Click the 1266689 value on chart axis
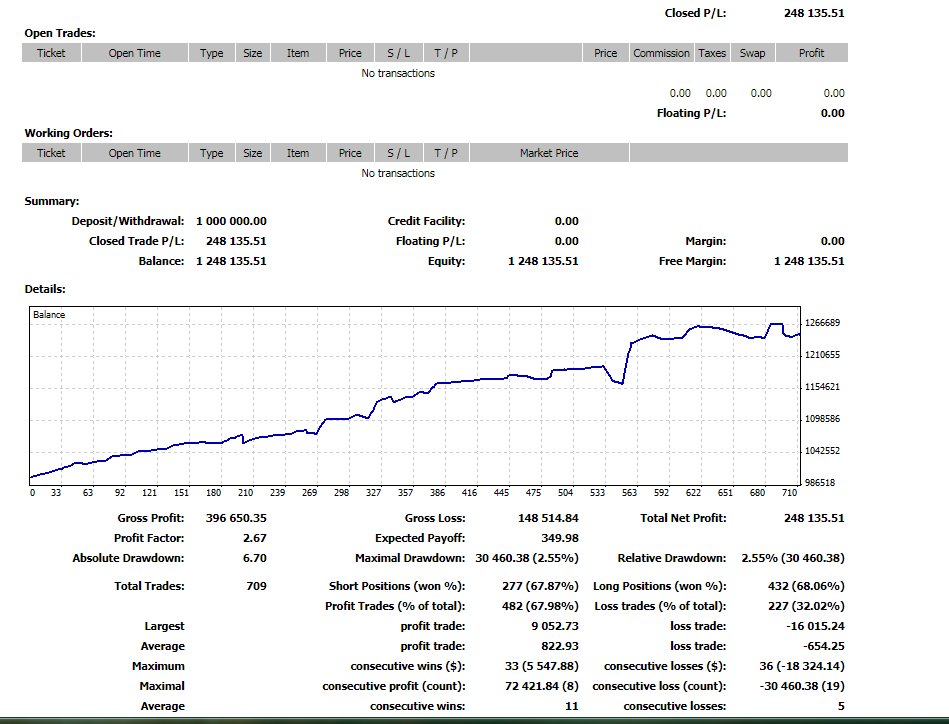The image size is (949, 724). [x=822, y=323]
